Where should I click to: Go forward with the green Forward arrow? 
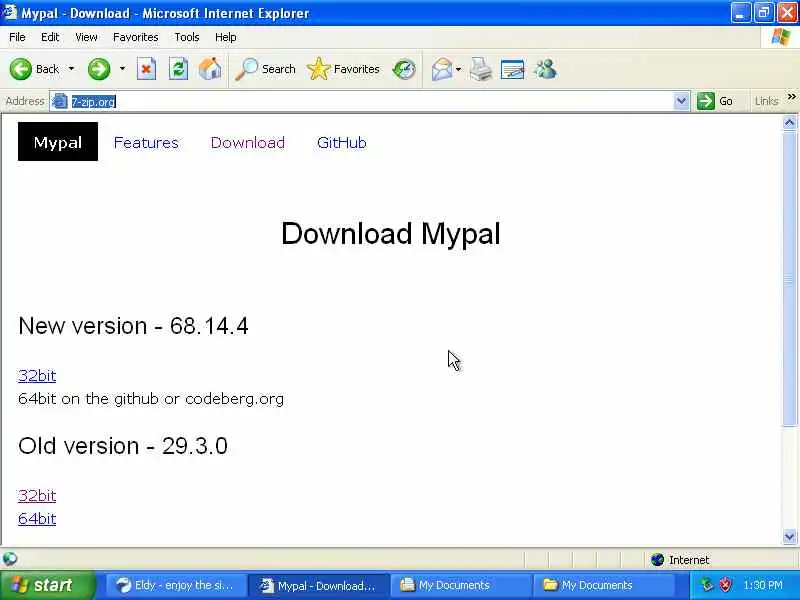click(x=99, y=69)
